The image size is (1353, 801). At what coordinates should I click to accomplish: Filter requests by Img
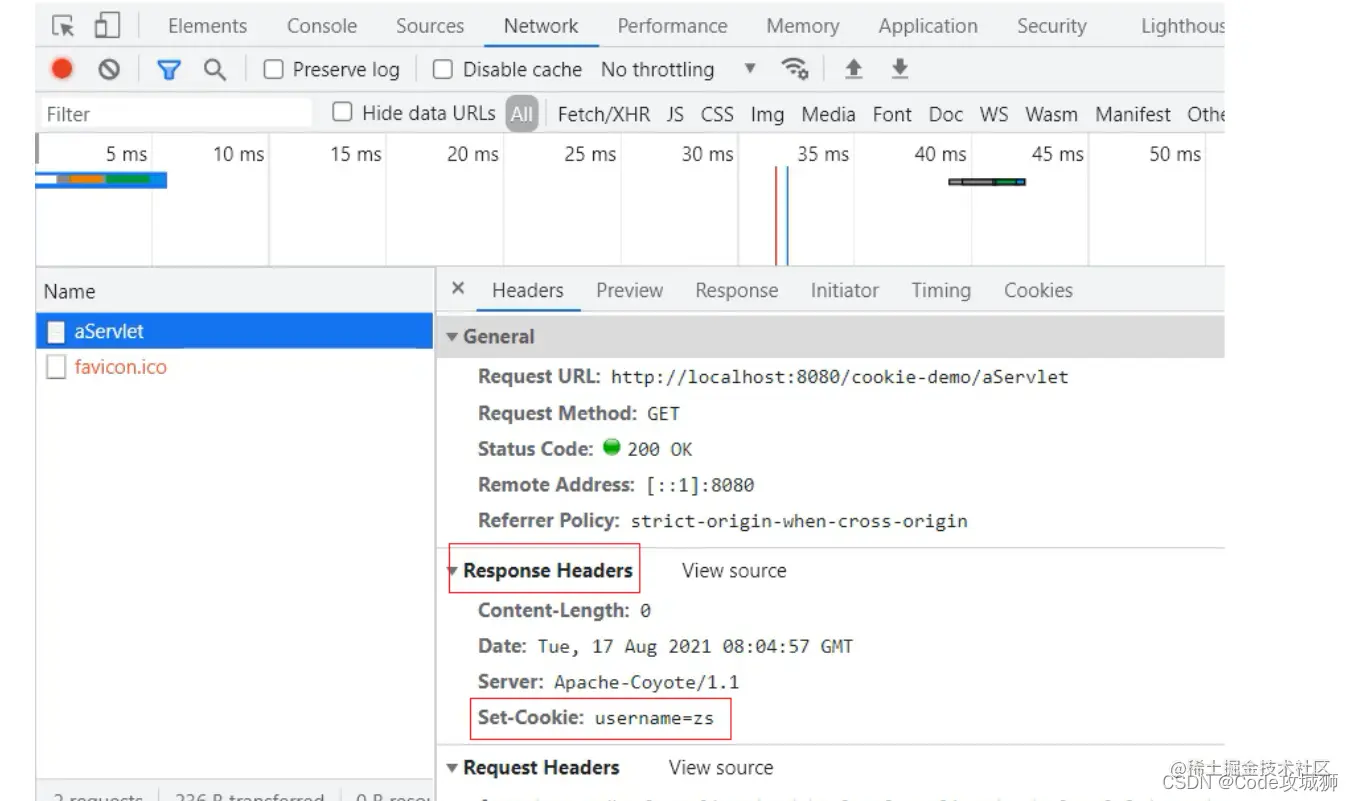(767, 114)
